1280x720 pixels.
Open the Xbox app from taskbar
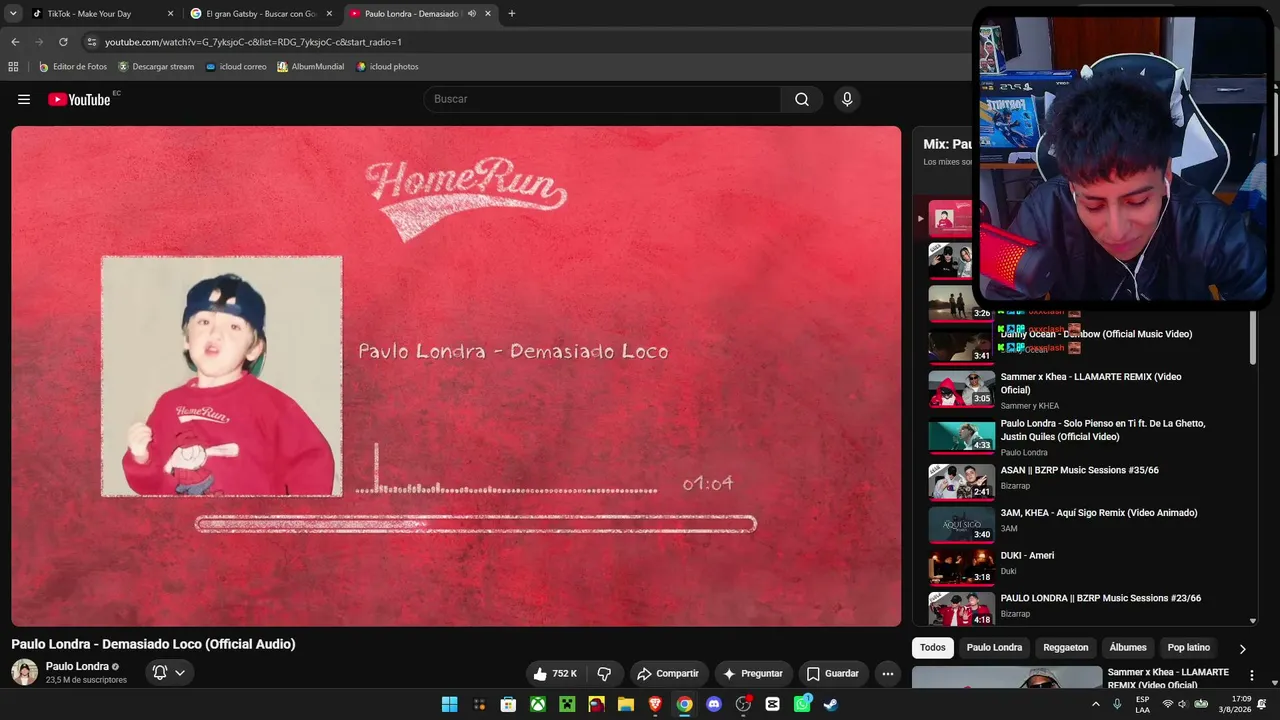(x=538, y=704)
